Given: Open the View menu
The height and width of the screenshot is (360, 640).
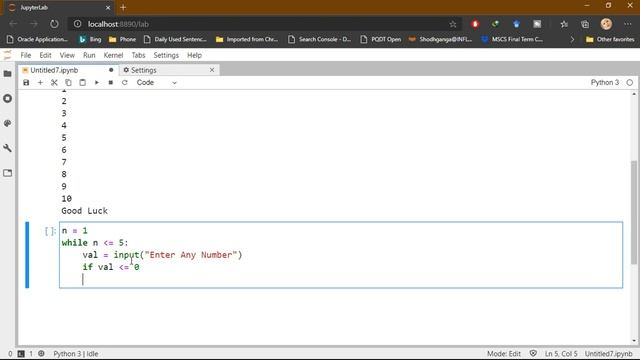Looking at the screenshot, I should [67, 55].
